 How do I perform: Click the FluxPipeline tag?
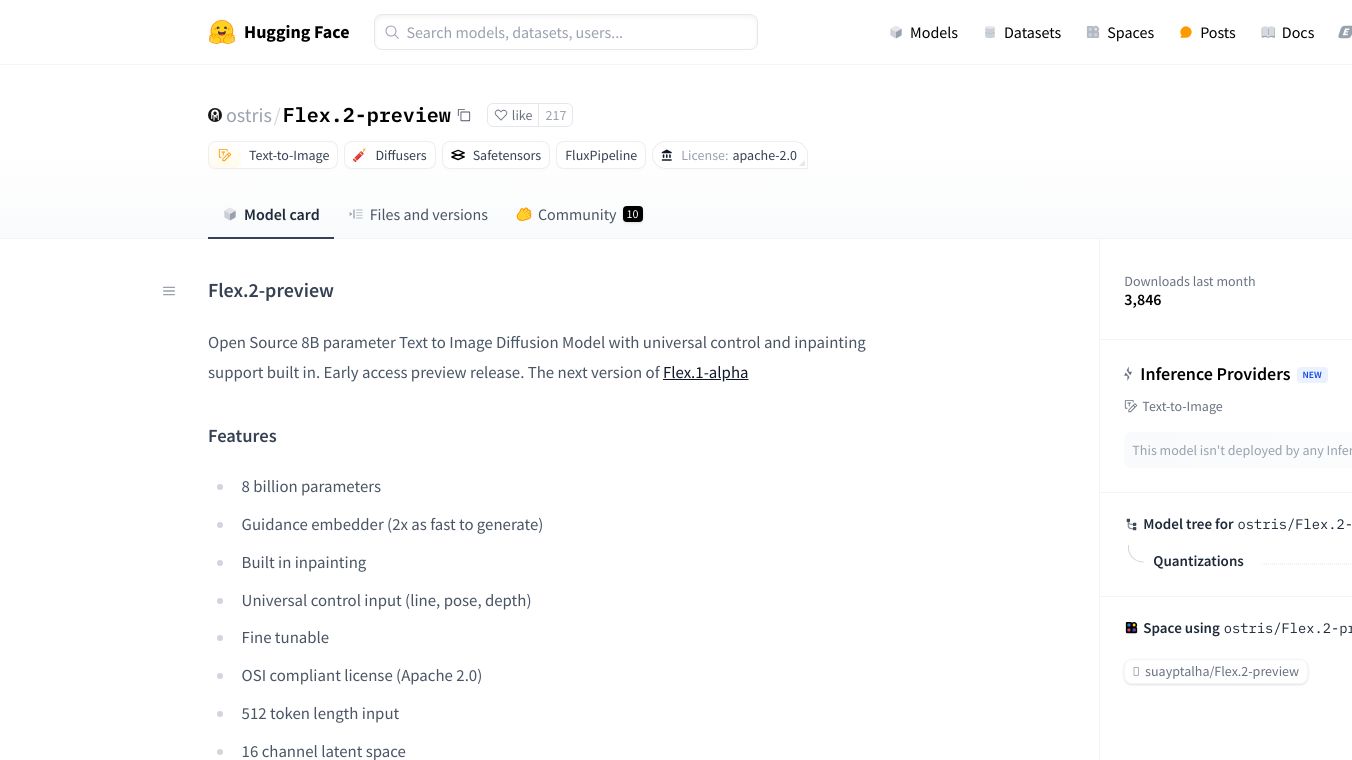coord(601,155)
